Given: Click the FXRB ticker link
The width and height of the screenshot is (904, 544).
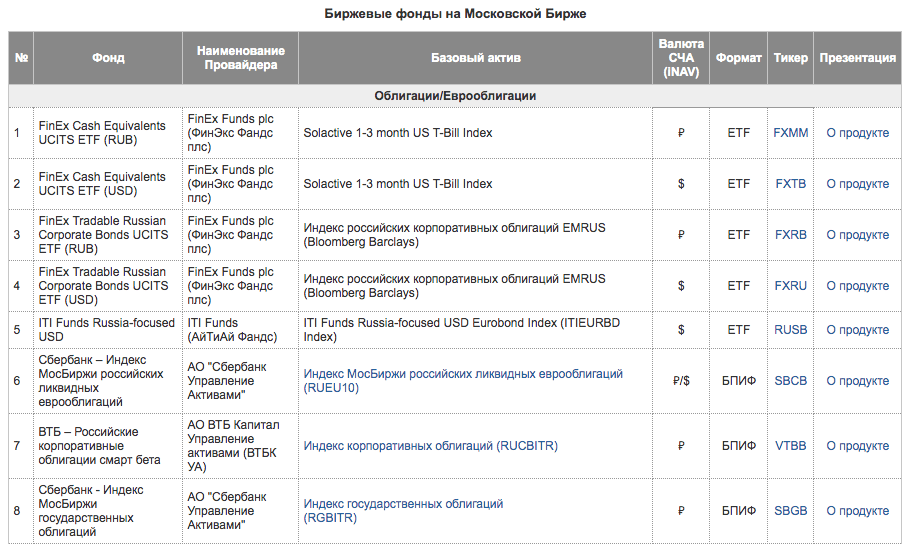Looking at the screenshot, I should [790, 235].
